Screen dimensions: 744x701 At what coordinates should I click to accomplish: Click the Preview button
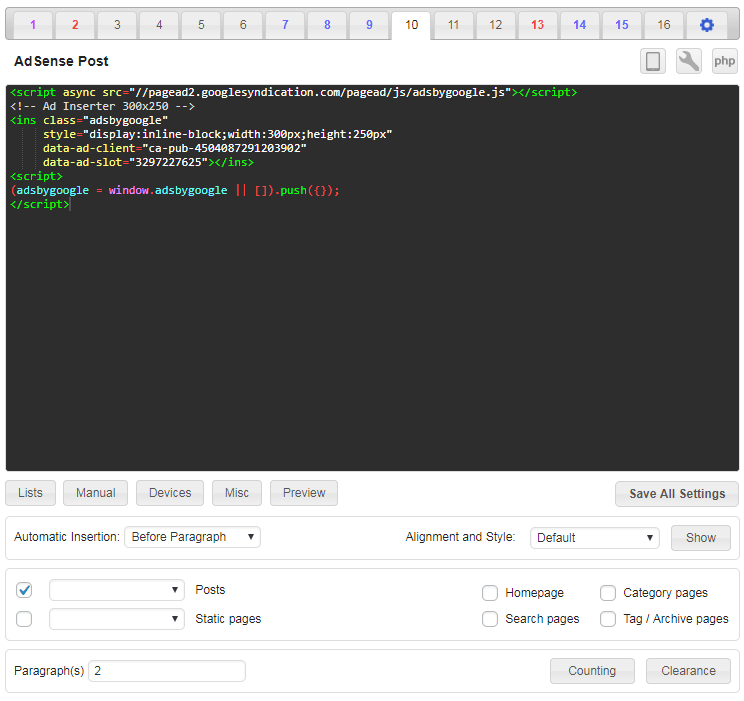tap(304, 493)
